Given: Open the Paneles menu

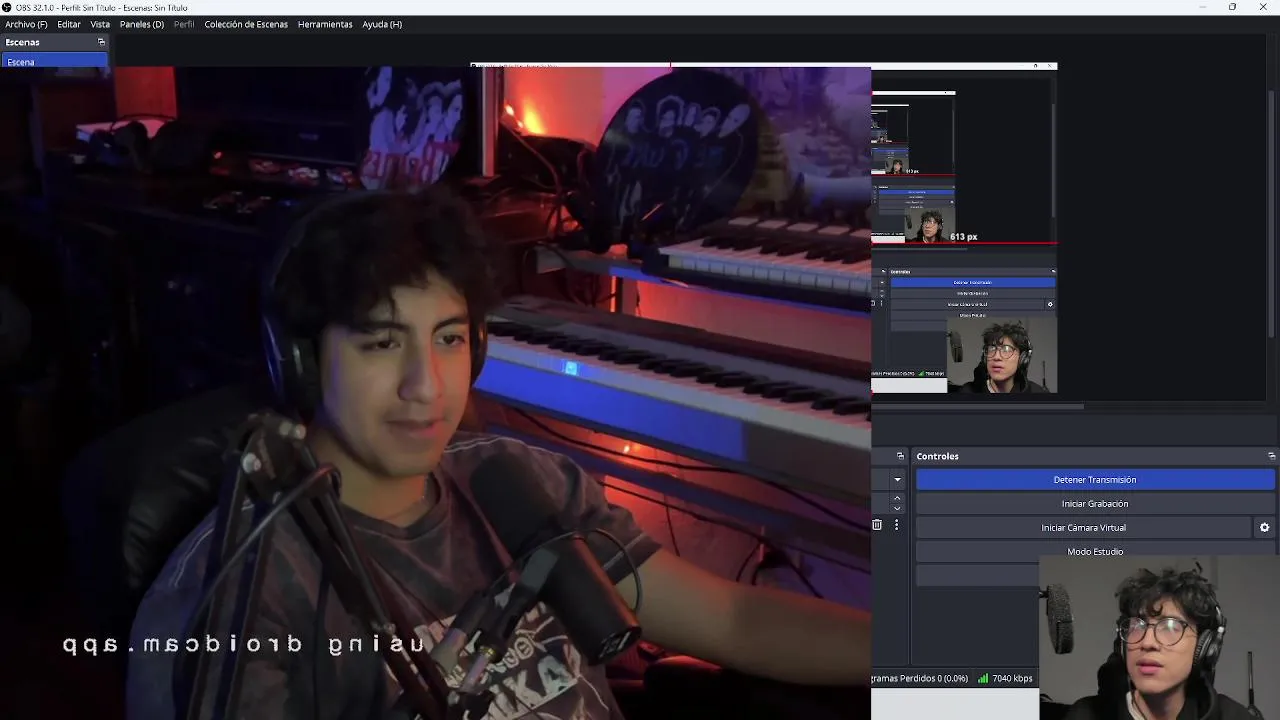Looking at the screenshot, I should coord(142,24).
